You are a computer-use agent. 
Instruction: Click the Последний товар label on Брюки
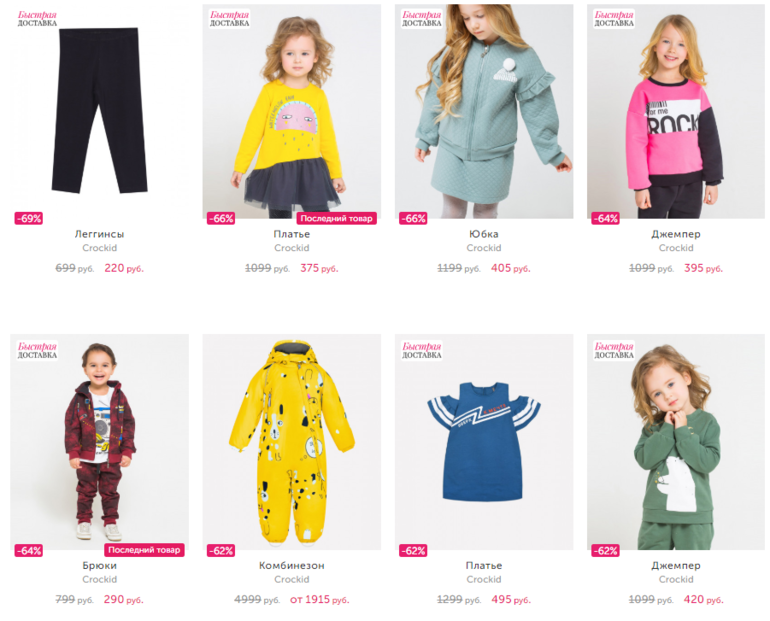pyautogui.click(x=144, y=550)
